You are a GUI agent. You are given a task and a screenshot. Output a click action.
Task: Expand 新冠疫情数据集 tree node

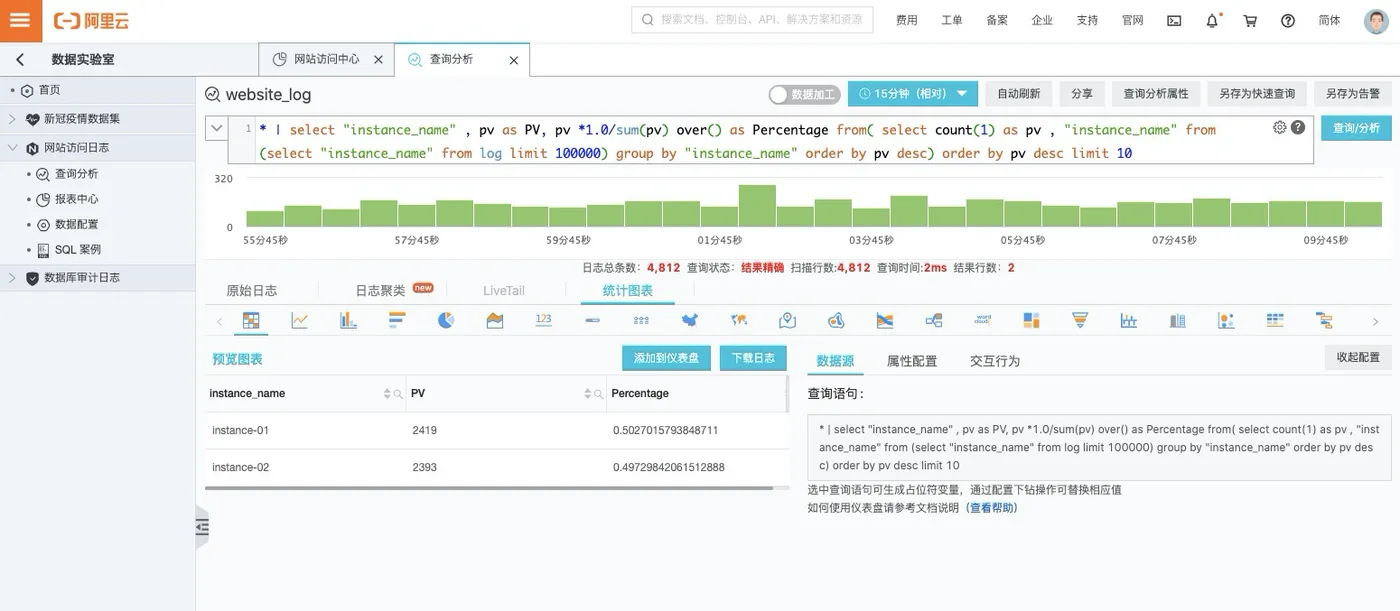click(13, 118)
